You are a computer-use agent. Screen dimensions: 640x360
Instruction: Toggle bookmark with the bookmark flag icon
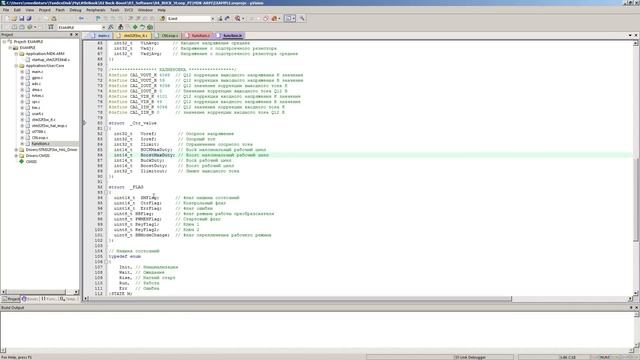tap(98, 18)
